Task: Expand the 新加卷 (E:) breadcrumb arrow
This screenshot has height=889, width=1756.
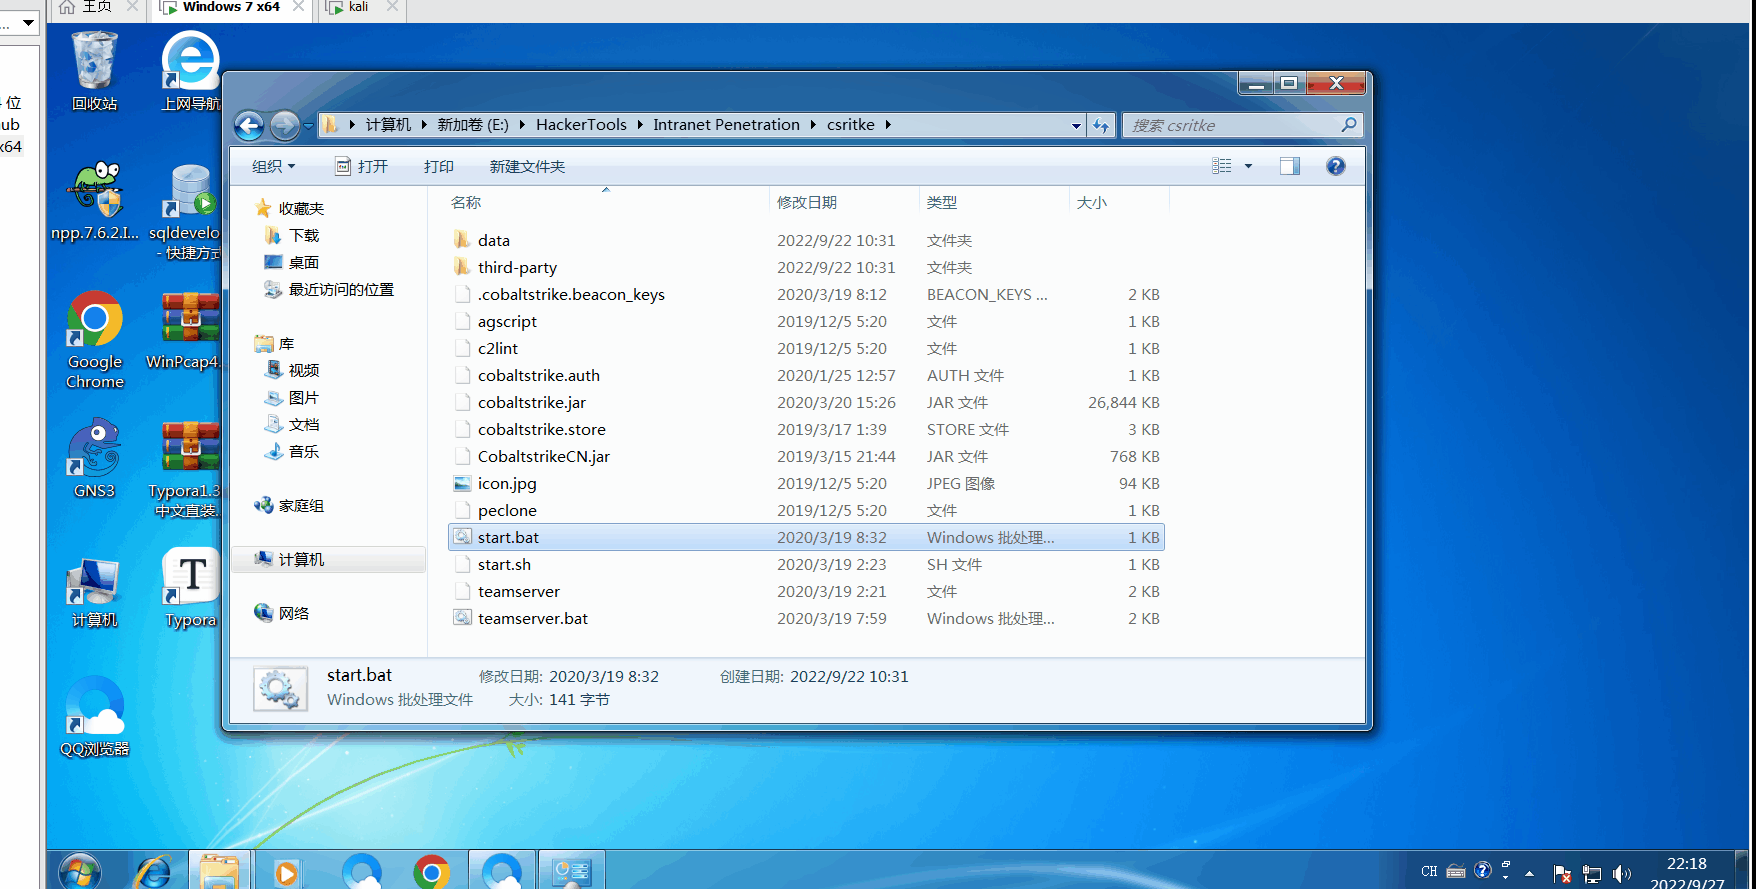Action: click(522, 125)
